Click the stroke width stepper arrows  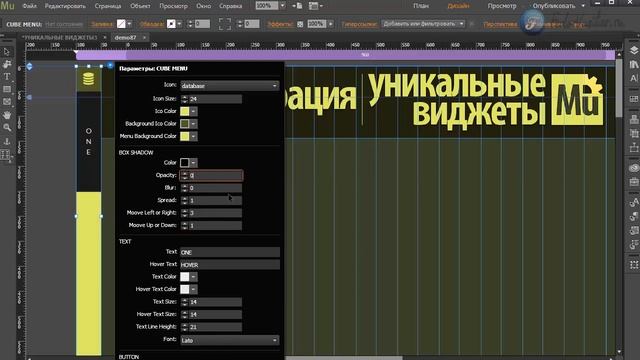pos(190,24)
